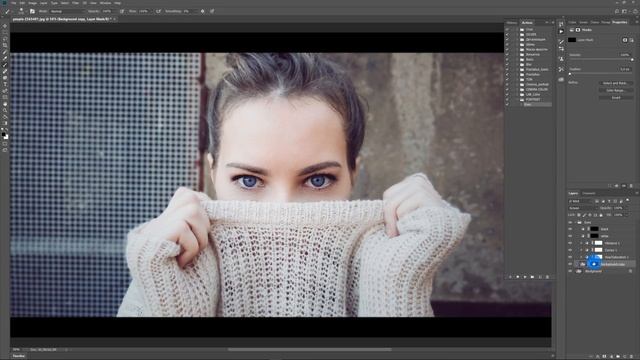Image resolution: width=640 pixels, height=360 pixels.
Task: Switch to the History panel tab
Action: pyautogui.click(x=511, y=23)
